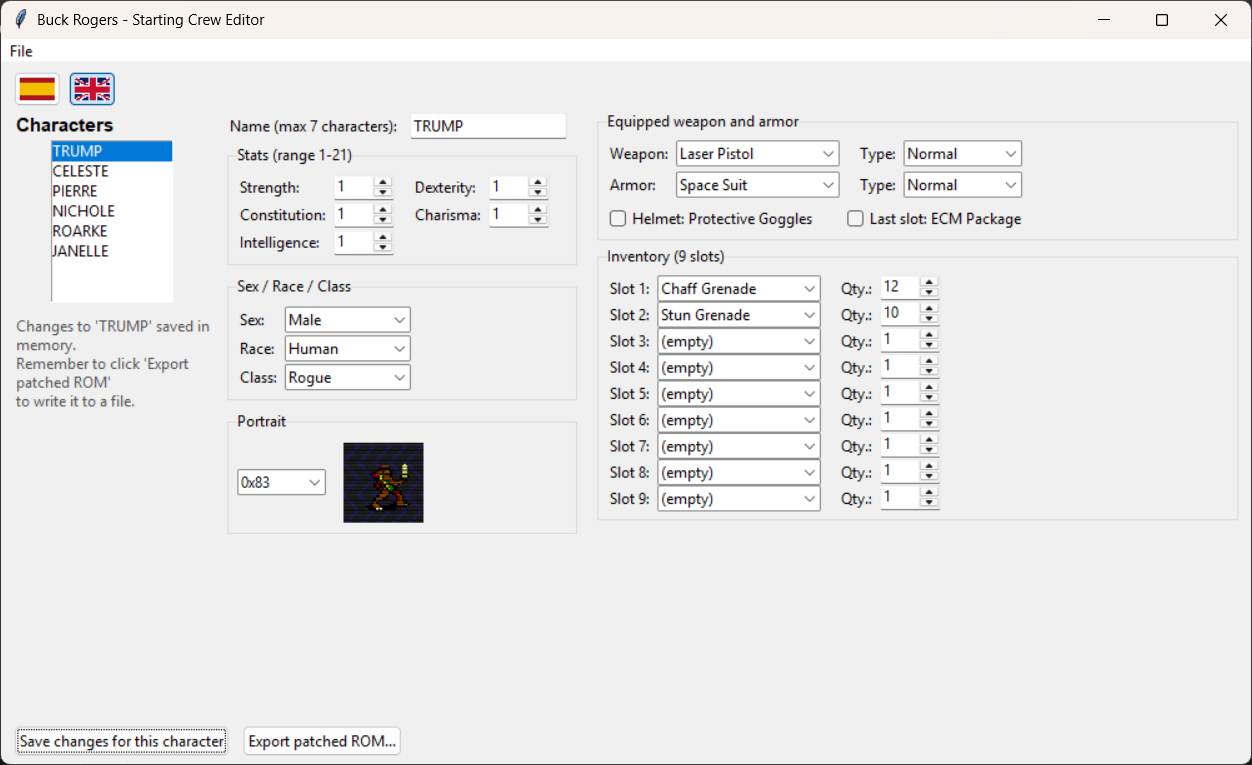Enable Last slot: ECM Package checkbox
Image resolution: width=1252 pixels, height=765 pixels.
pyautogui.click(x=855, y=219)
